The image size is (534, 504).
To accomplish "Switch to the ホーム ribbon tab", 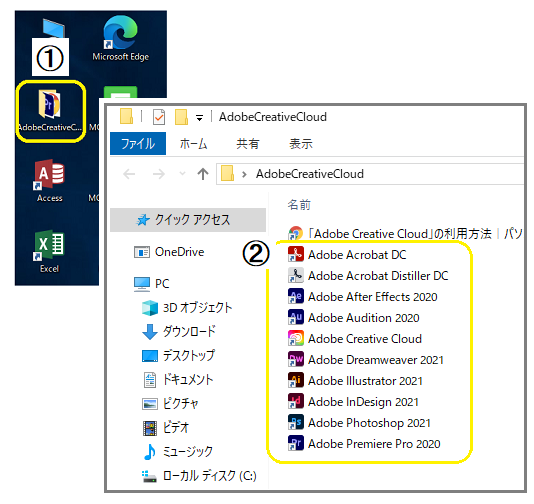I will click(x=193, y=144).
